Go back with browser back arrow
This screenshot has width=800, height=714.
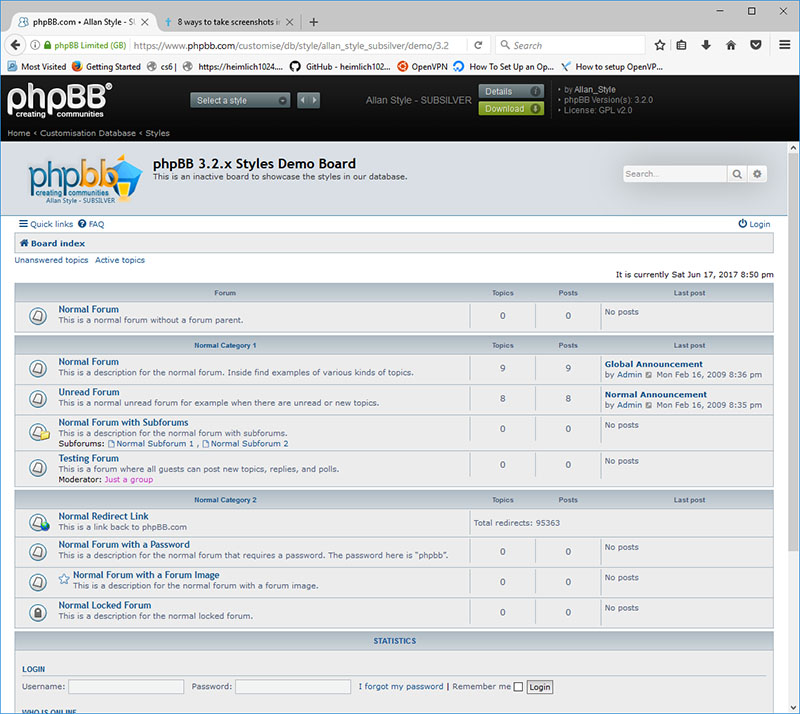15,45
